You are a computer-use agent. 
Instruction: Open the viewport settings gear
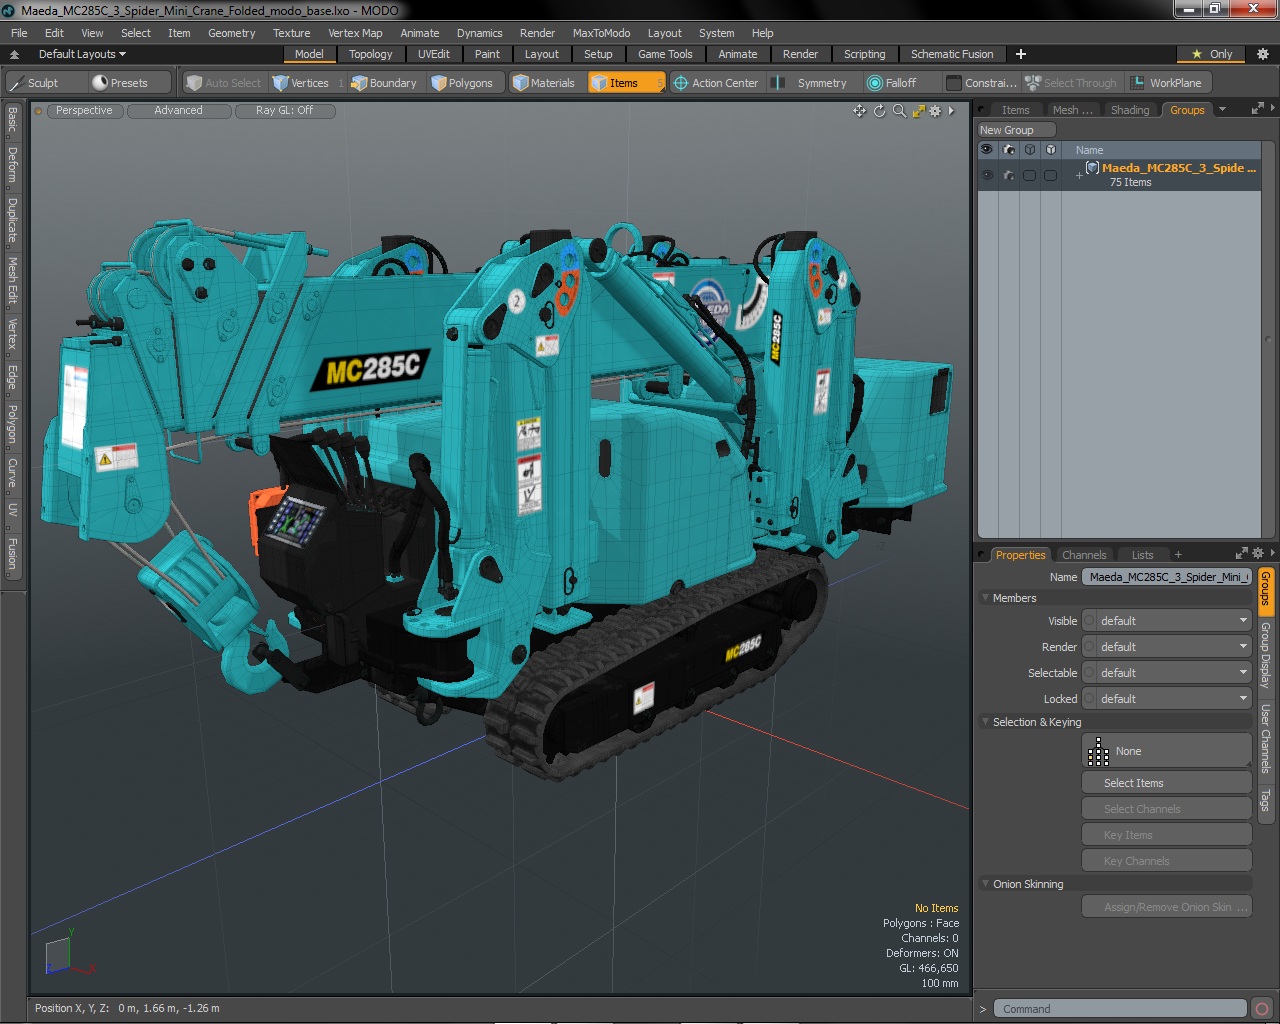click(x=935, y=111)
